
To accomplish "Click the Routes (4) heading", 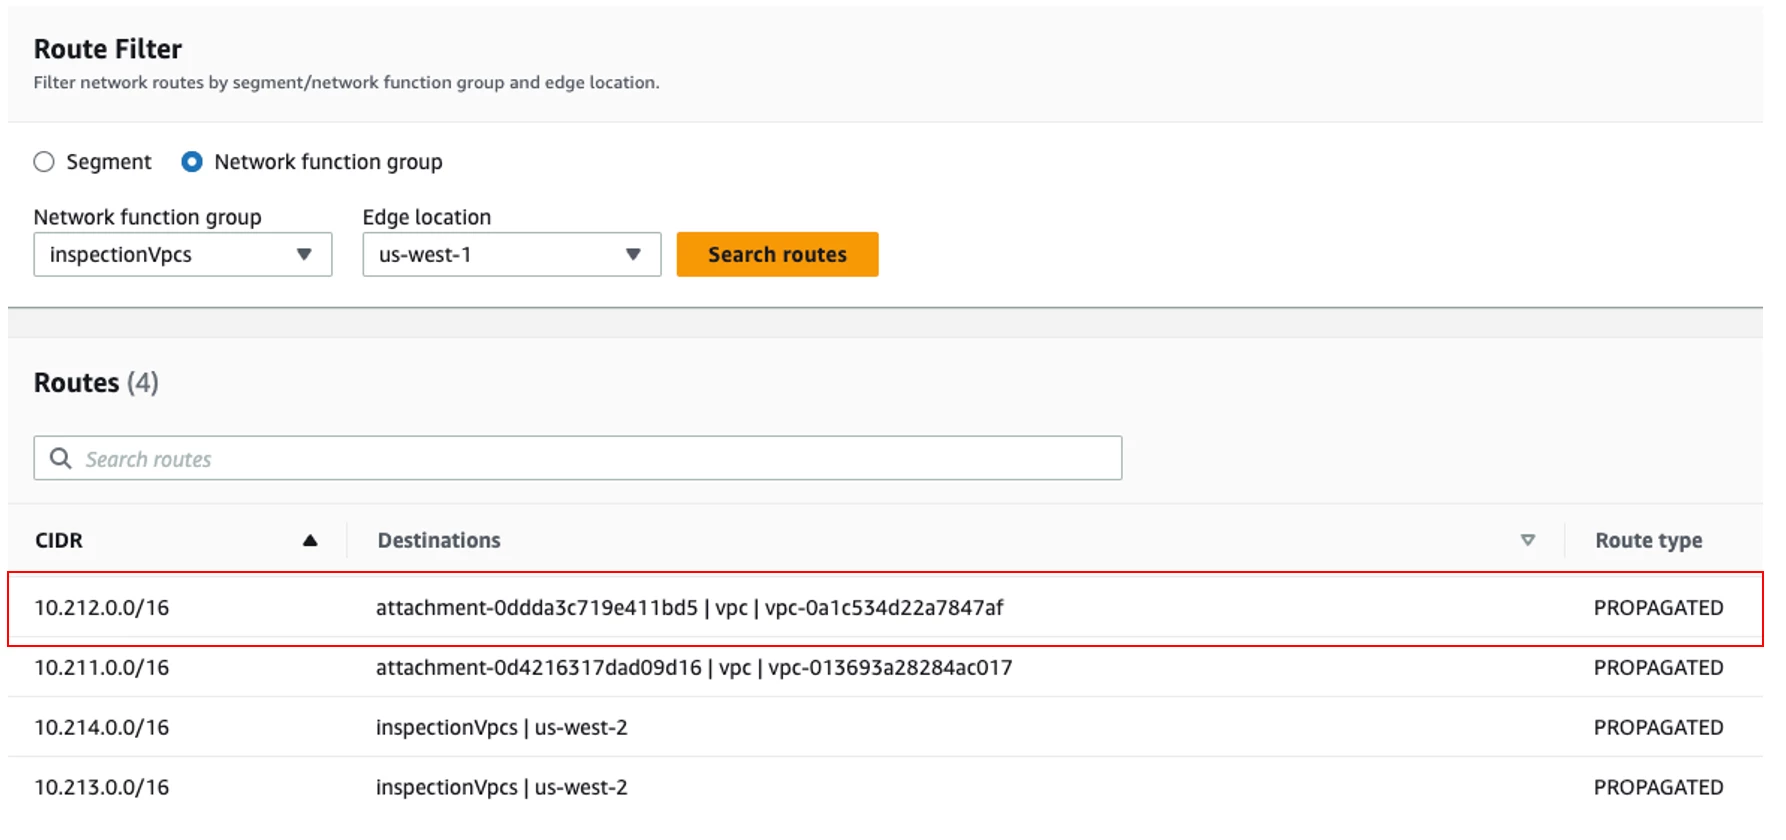I will click(96, 383).
